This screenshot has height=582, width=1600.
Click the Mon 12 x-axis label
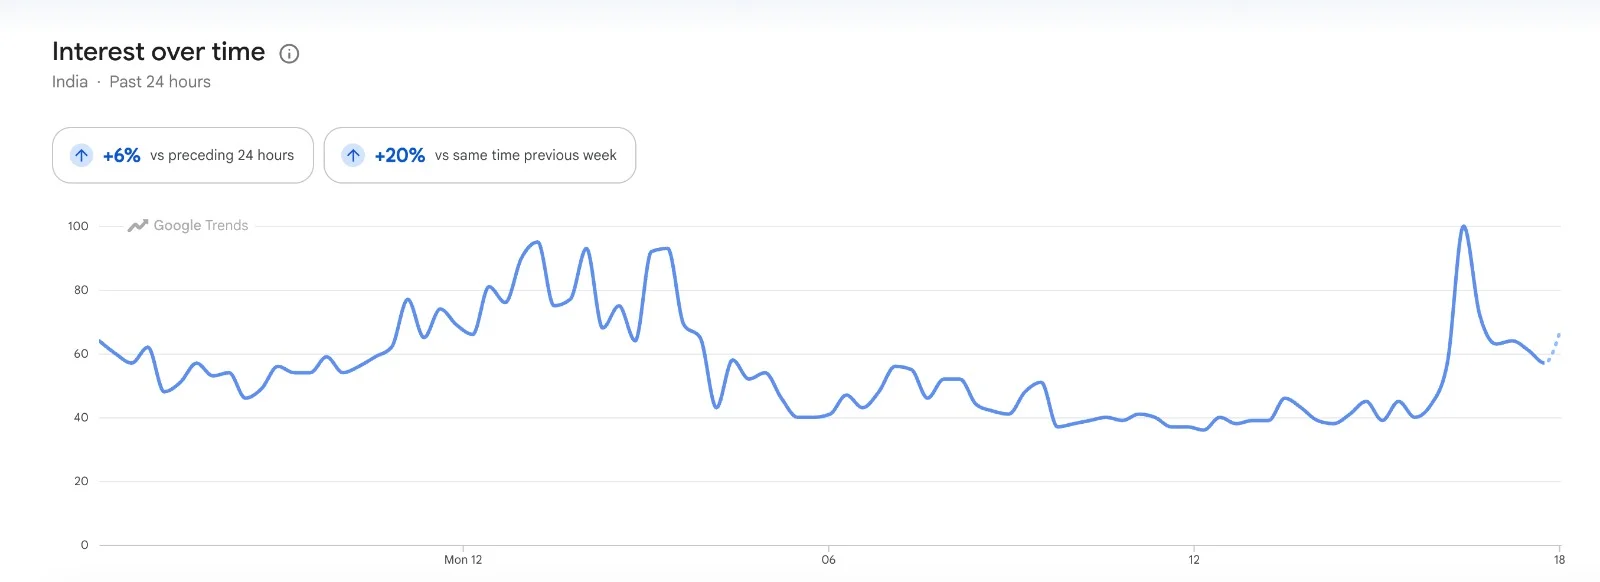pos(463,560)
